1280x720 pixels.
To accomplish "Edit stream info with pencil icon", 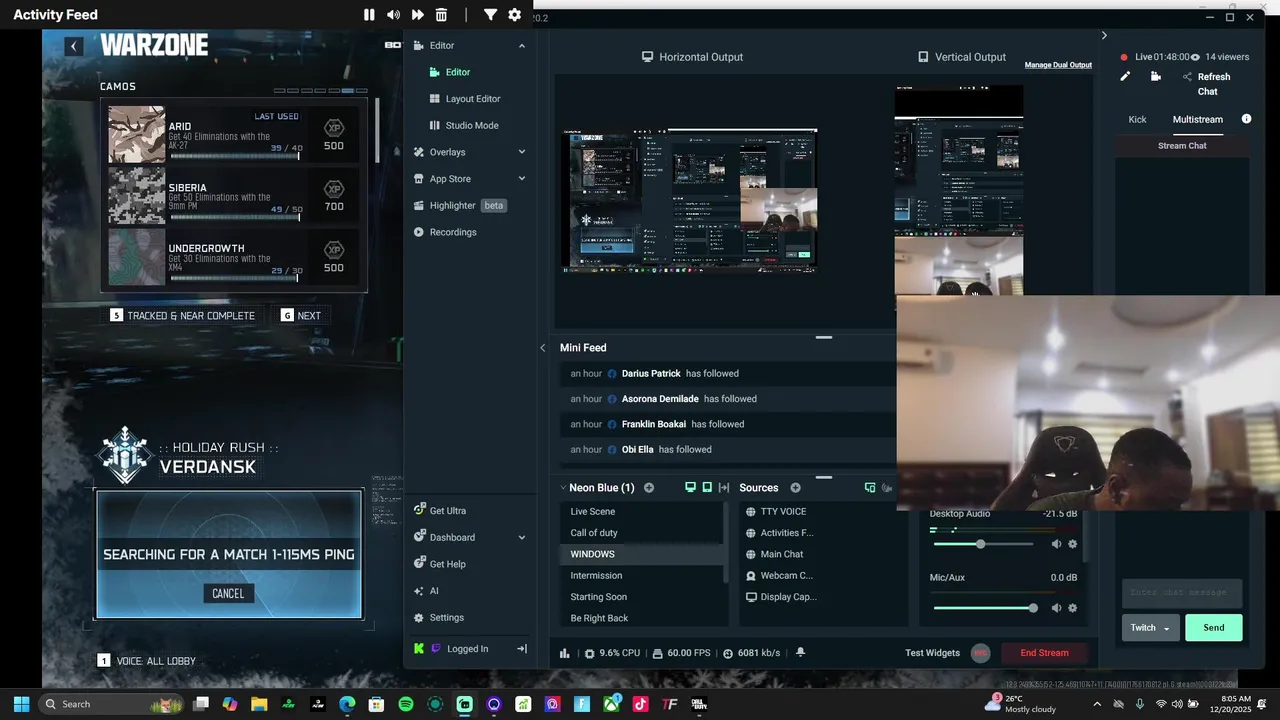I will click(x=1125, y=76).
